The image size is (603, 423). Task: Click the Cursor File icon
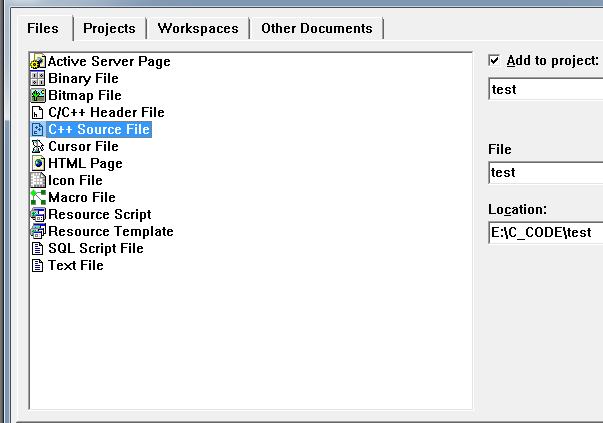pyautogui.click(x=39, y=147)
